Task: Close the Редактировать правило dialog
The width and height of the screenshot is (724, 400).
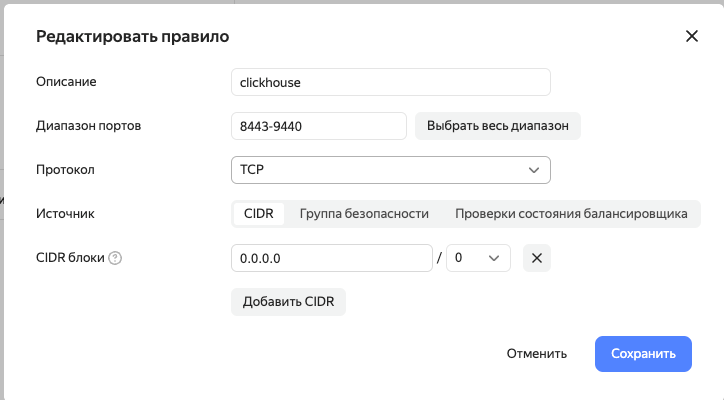Action: coord(692,36)
